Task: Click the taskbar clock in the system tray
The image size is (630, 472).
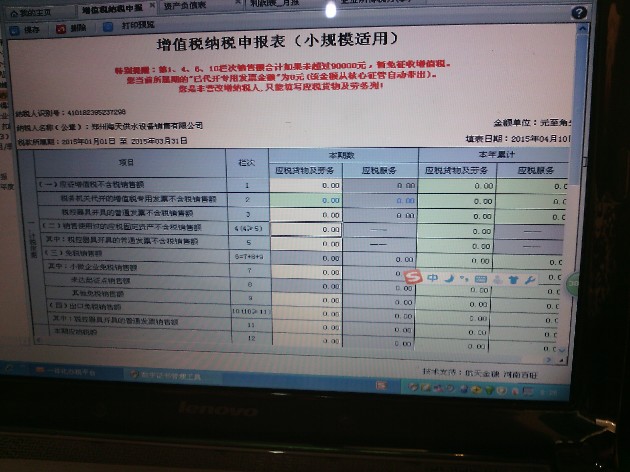Action: point(550,392)
